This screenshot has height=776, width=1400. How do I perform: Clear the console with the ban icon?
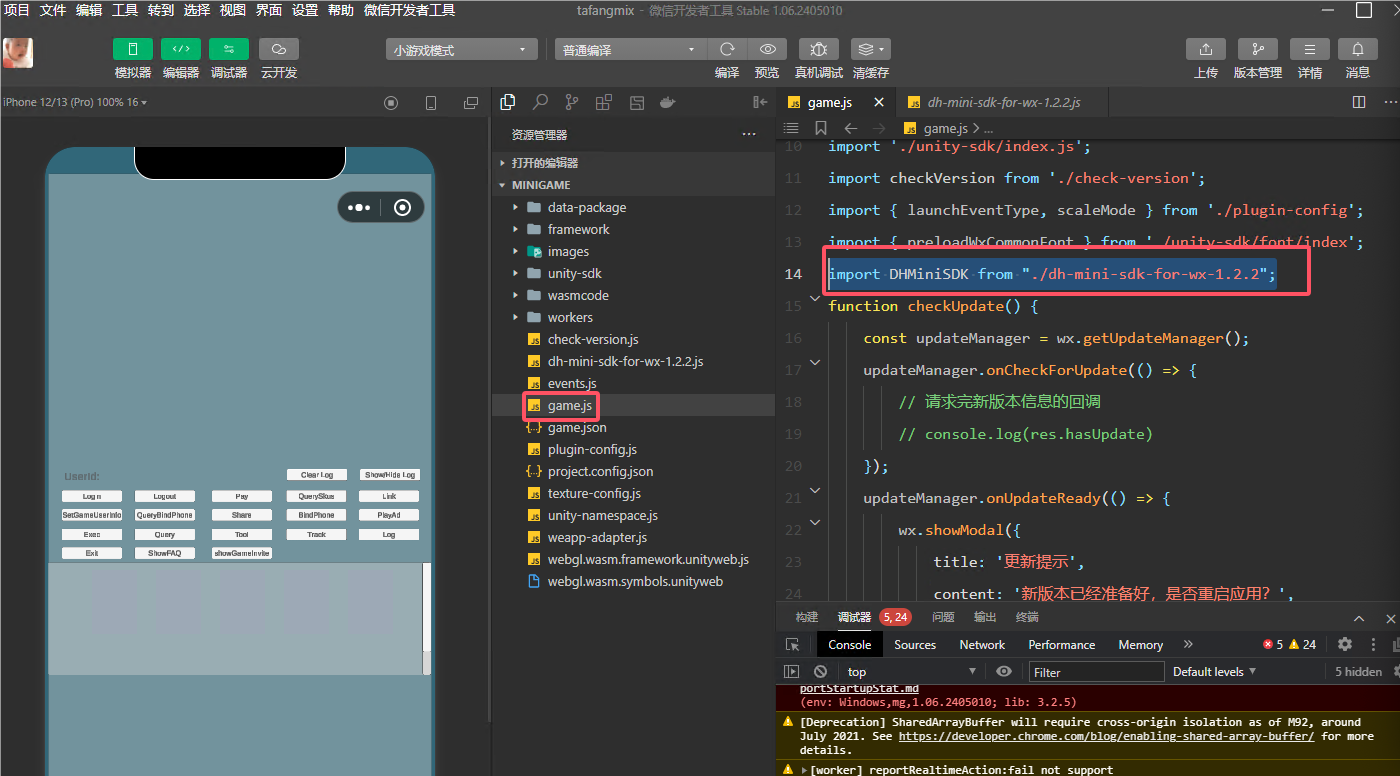(x=820, y=672)
